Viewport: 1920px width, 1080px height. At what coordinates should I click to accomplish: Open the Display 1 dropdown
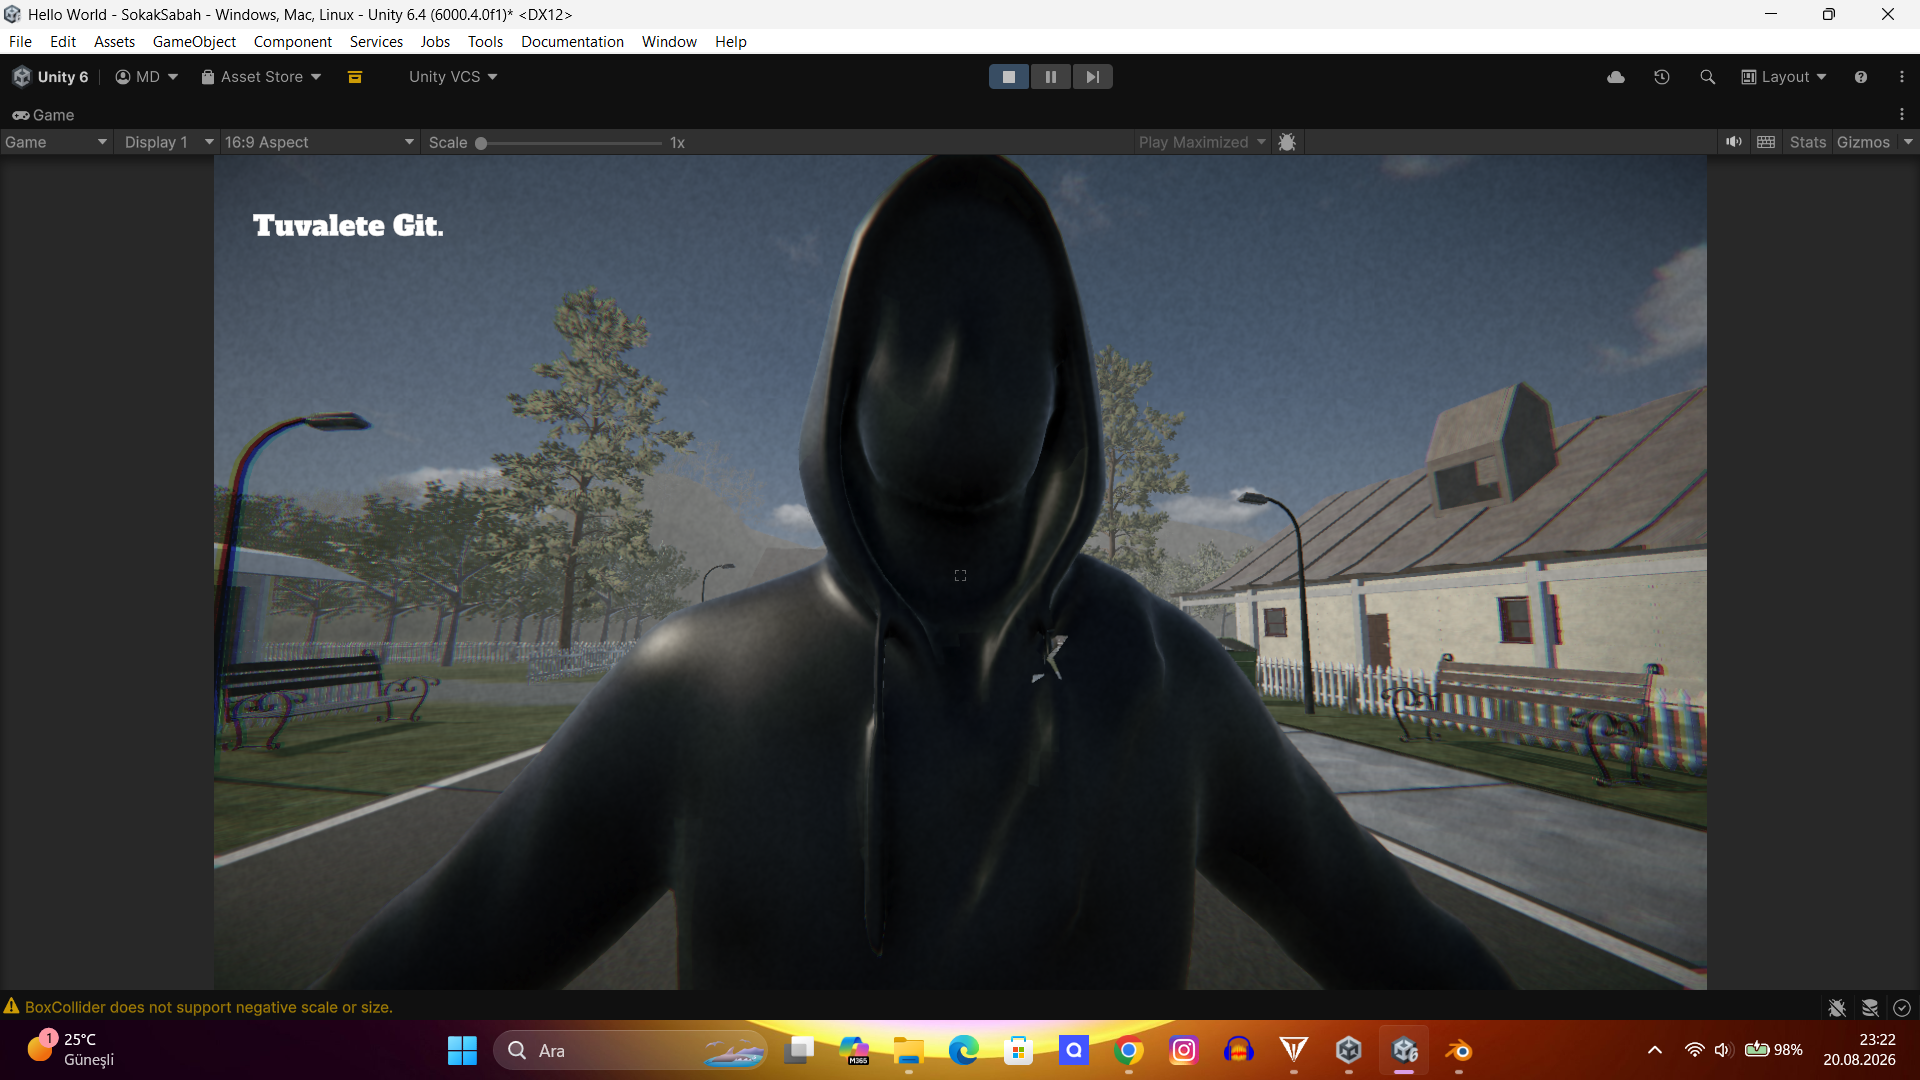(167, 142)
